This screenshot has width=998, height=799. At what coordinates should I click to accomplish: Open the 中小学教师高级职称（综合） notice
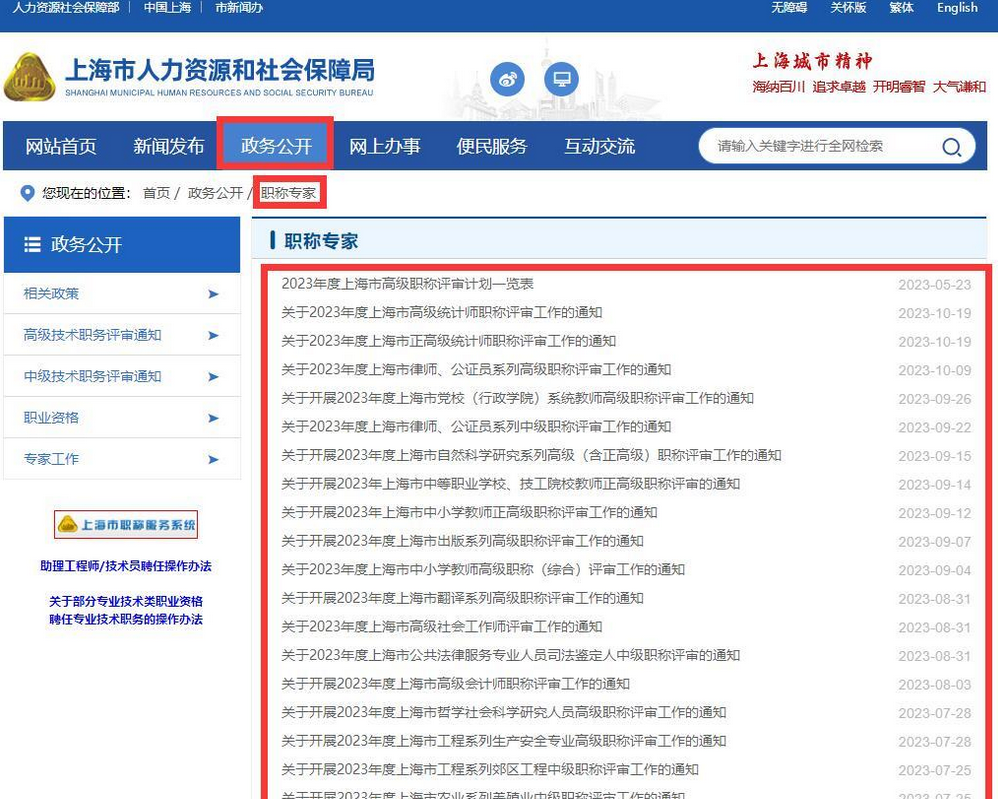tap(483, 569)
